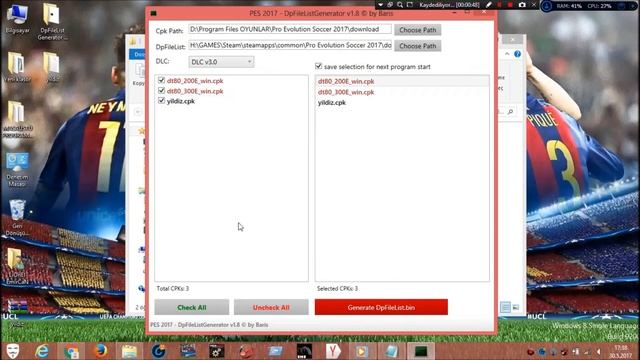640x360 pixels.
Task: Click the dark green DpFileListGenerator taskbar icon
Action: [420, 351]
